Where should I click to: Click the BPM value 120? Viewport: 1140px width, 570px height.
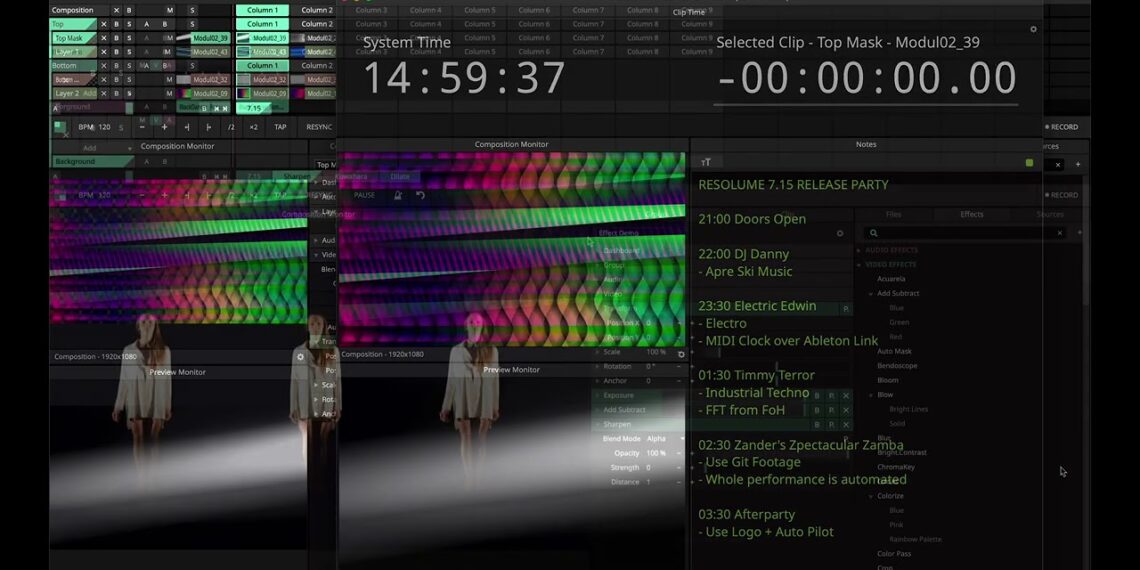pyautogui.click(x=104, y=127)
